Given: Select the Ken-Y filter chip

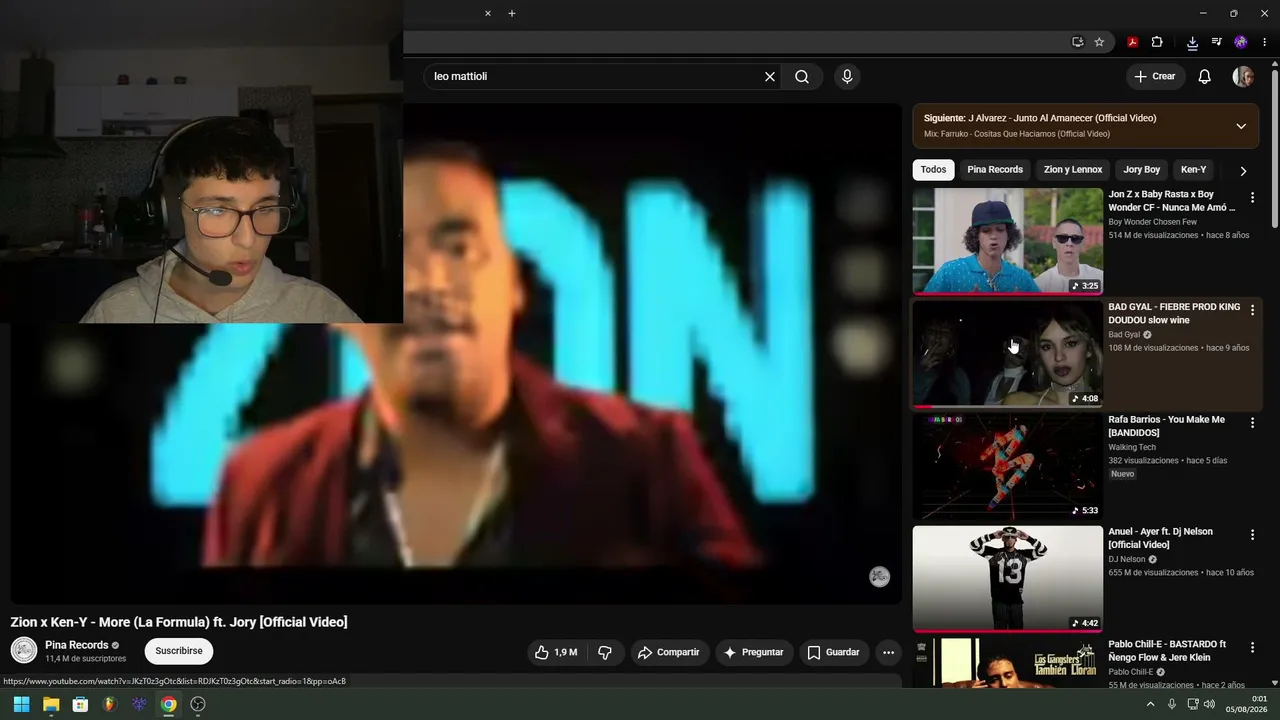Looking at the screenshot, I should [x=1193, y=170].
